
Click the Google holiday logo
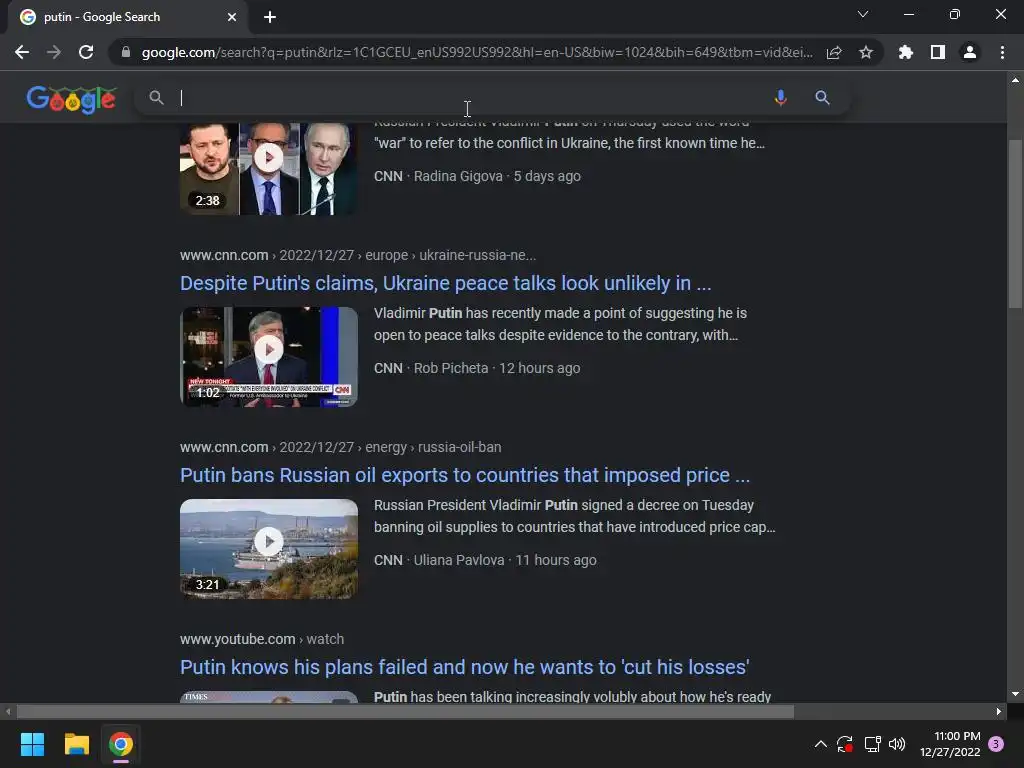71,99
